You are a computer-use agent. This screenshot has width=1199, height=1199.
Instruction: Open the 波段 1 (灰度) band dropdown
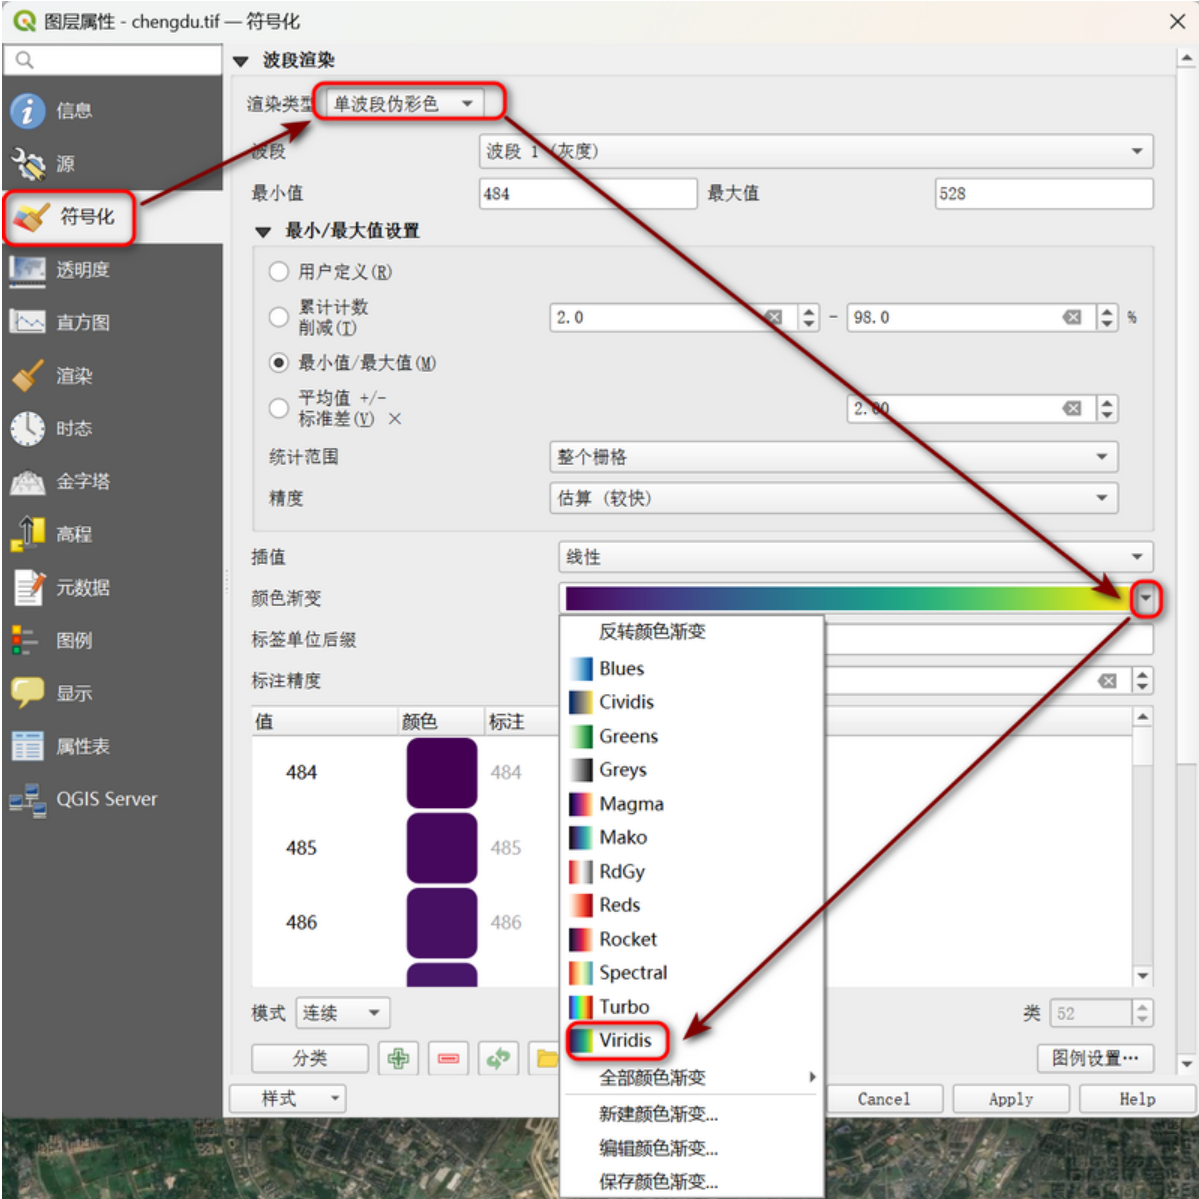pos(816,151)
